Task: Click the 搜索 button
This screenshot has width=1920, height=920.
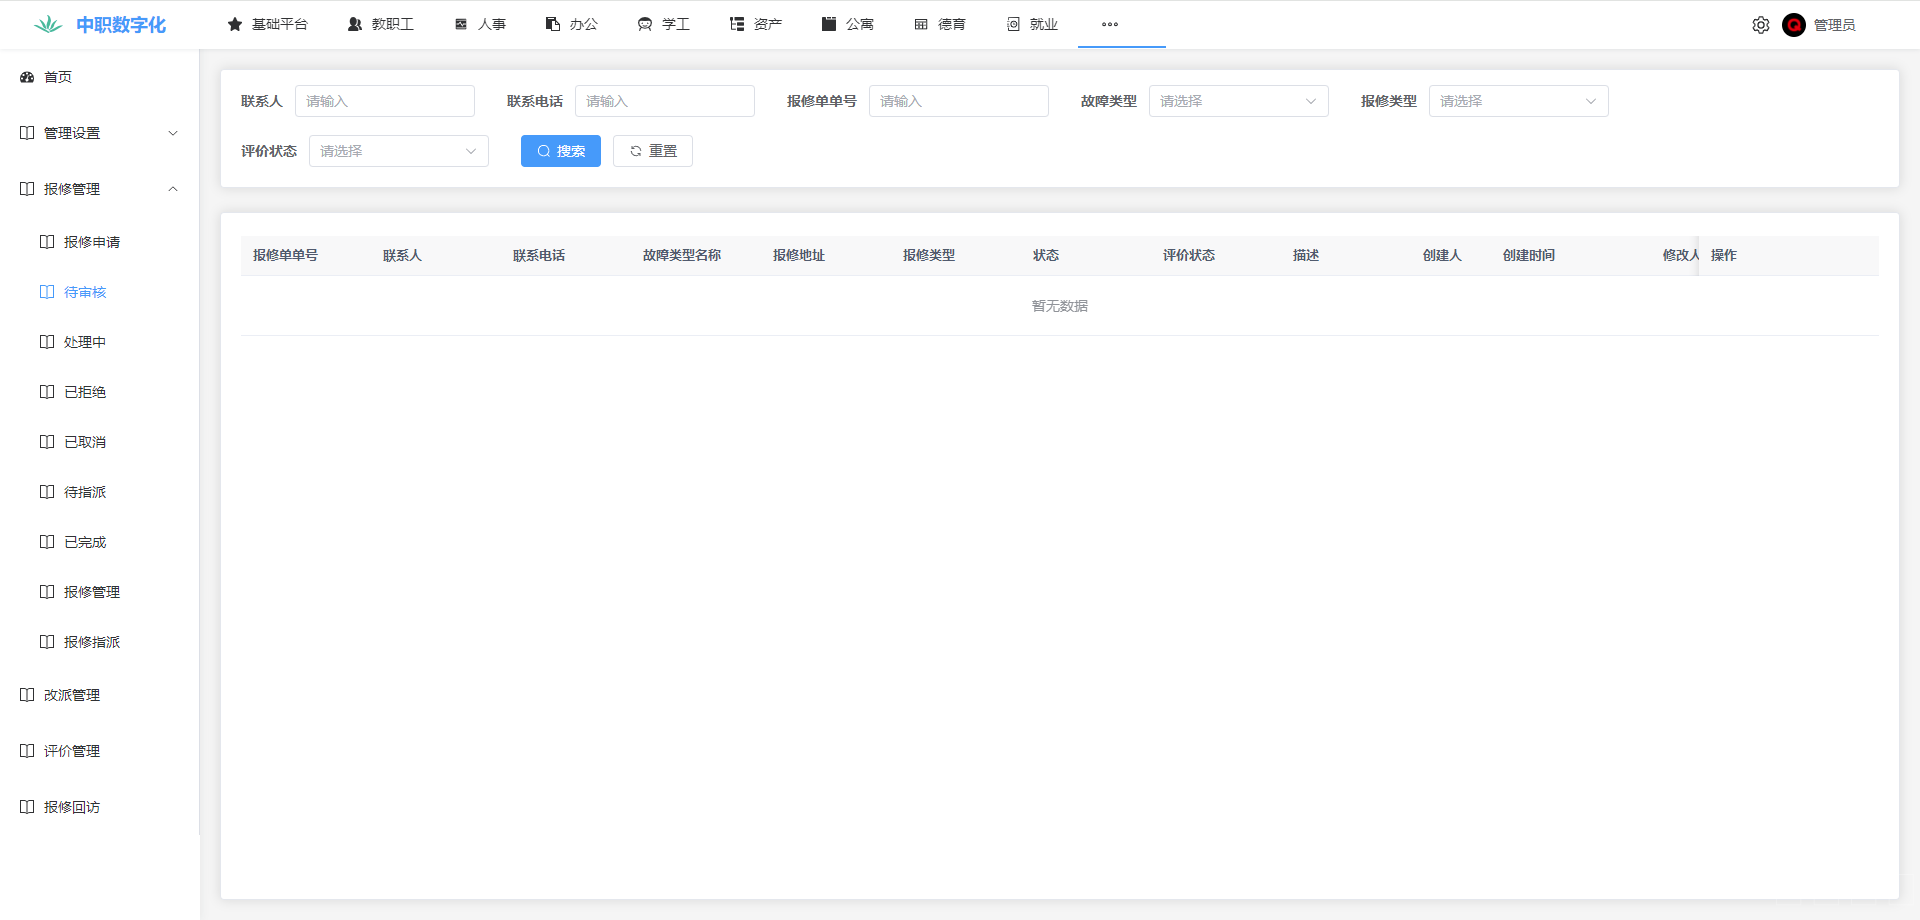Action: click(560, 151)
